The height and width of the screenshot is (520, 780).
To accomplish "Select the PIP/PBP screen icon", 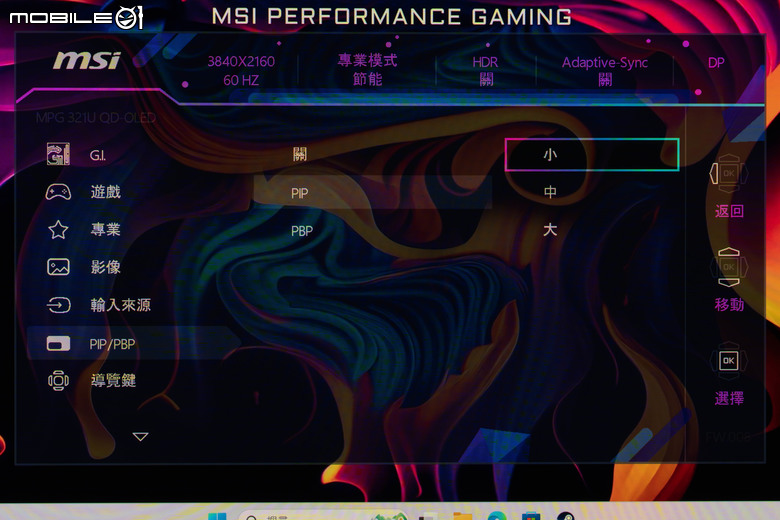I will click(x=58, y=343).
